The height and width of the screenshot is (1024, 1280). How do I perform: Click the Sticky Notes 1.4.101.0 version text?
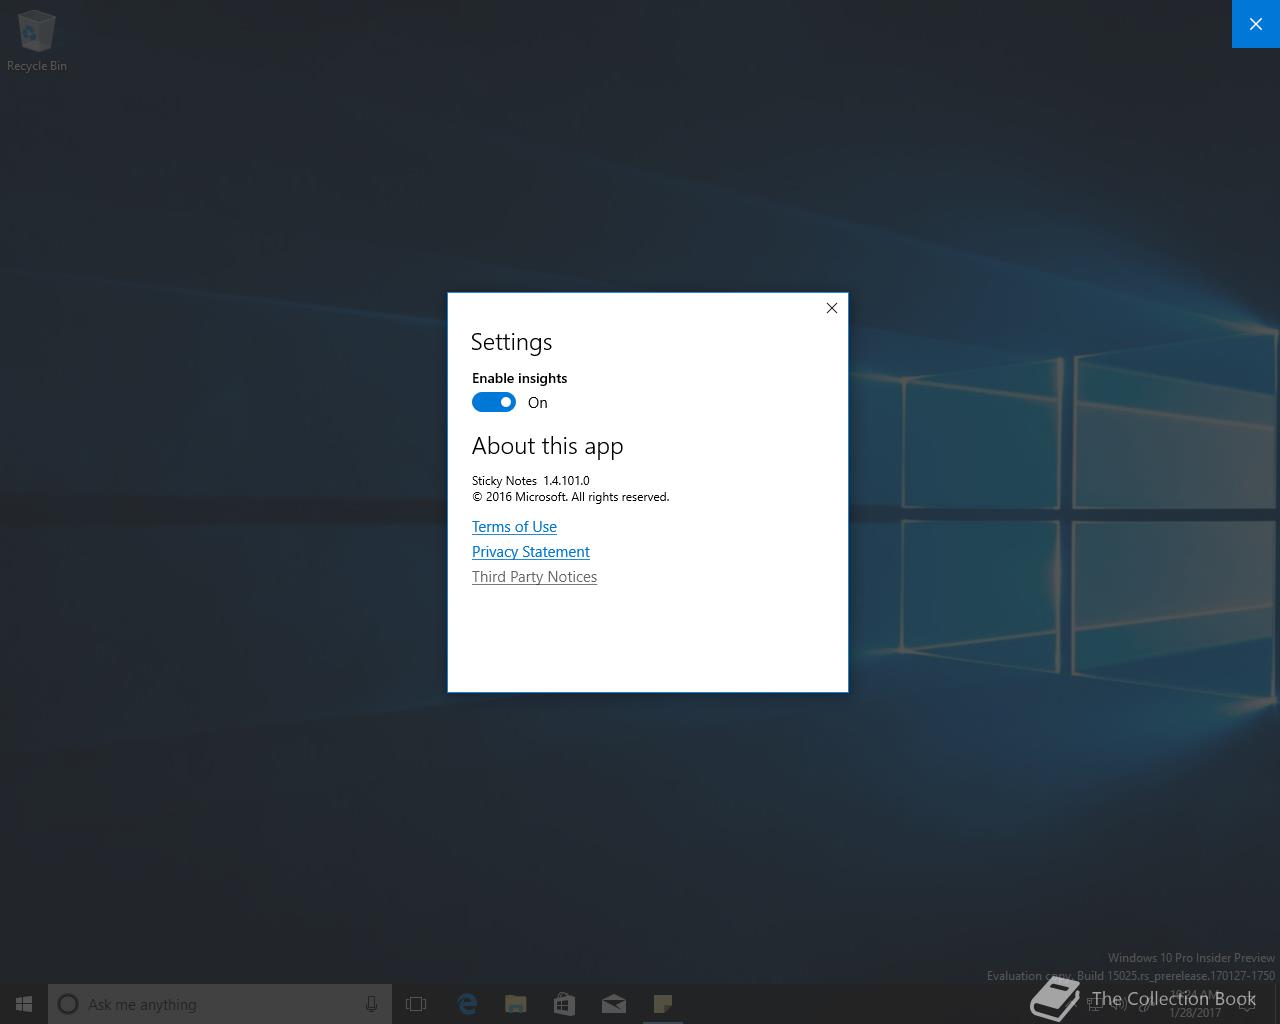pyautogui.click(x=530, y=481)
